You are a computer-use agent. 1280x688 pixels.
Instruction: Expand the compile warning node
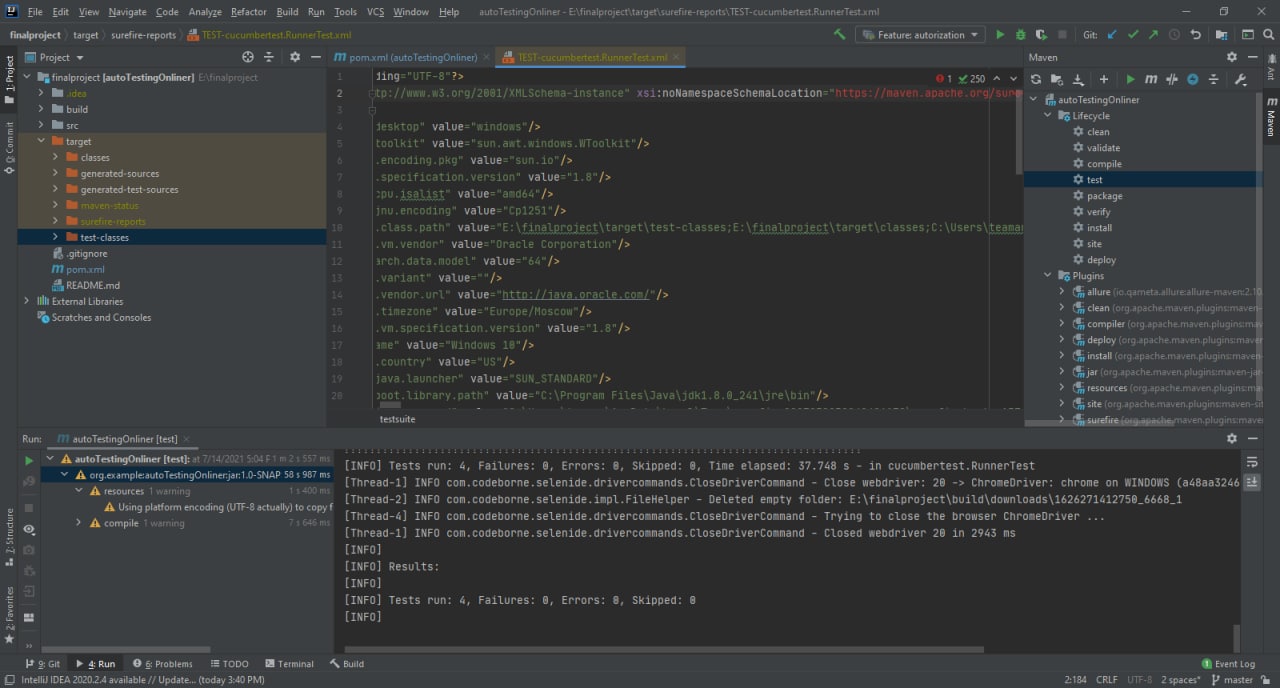pos(79,523)
